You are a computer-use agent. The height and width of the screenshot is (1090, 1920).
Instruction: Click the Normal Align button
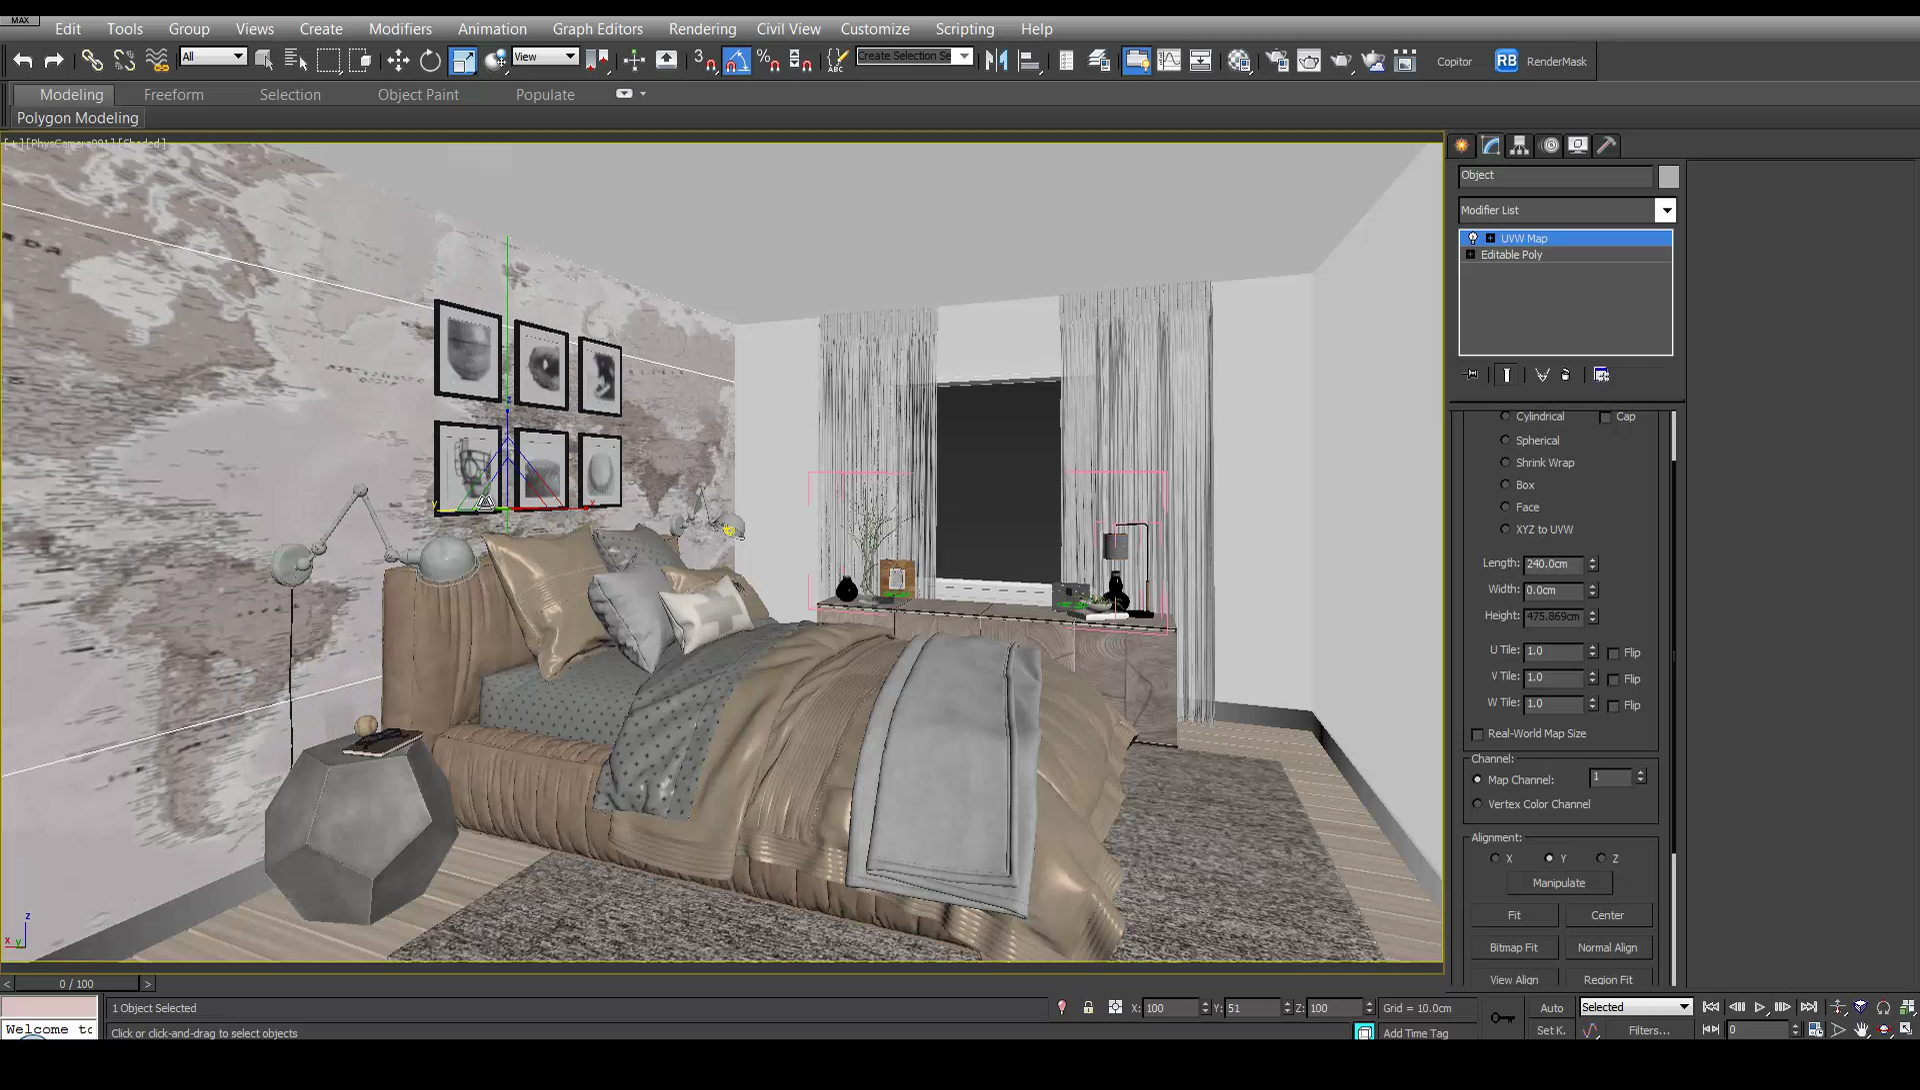click(1608, 947)
